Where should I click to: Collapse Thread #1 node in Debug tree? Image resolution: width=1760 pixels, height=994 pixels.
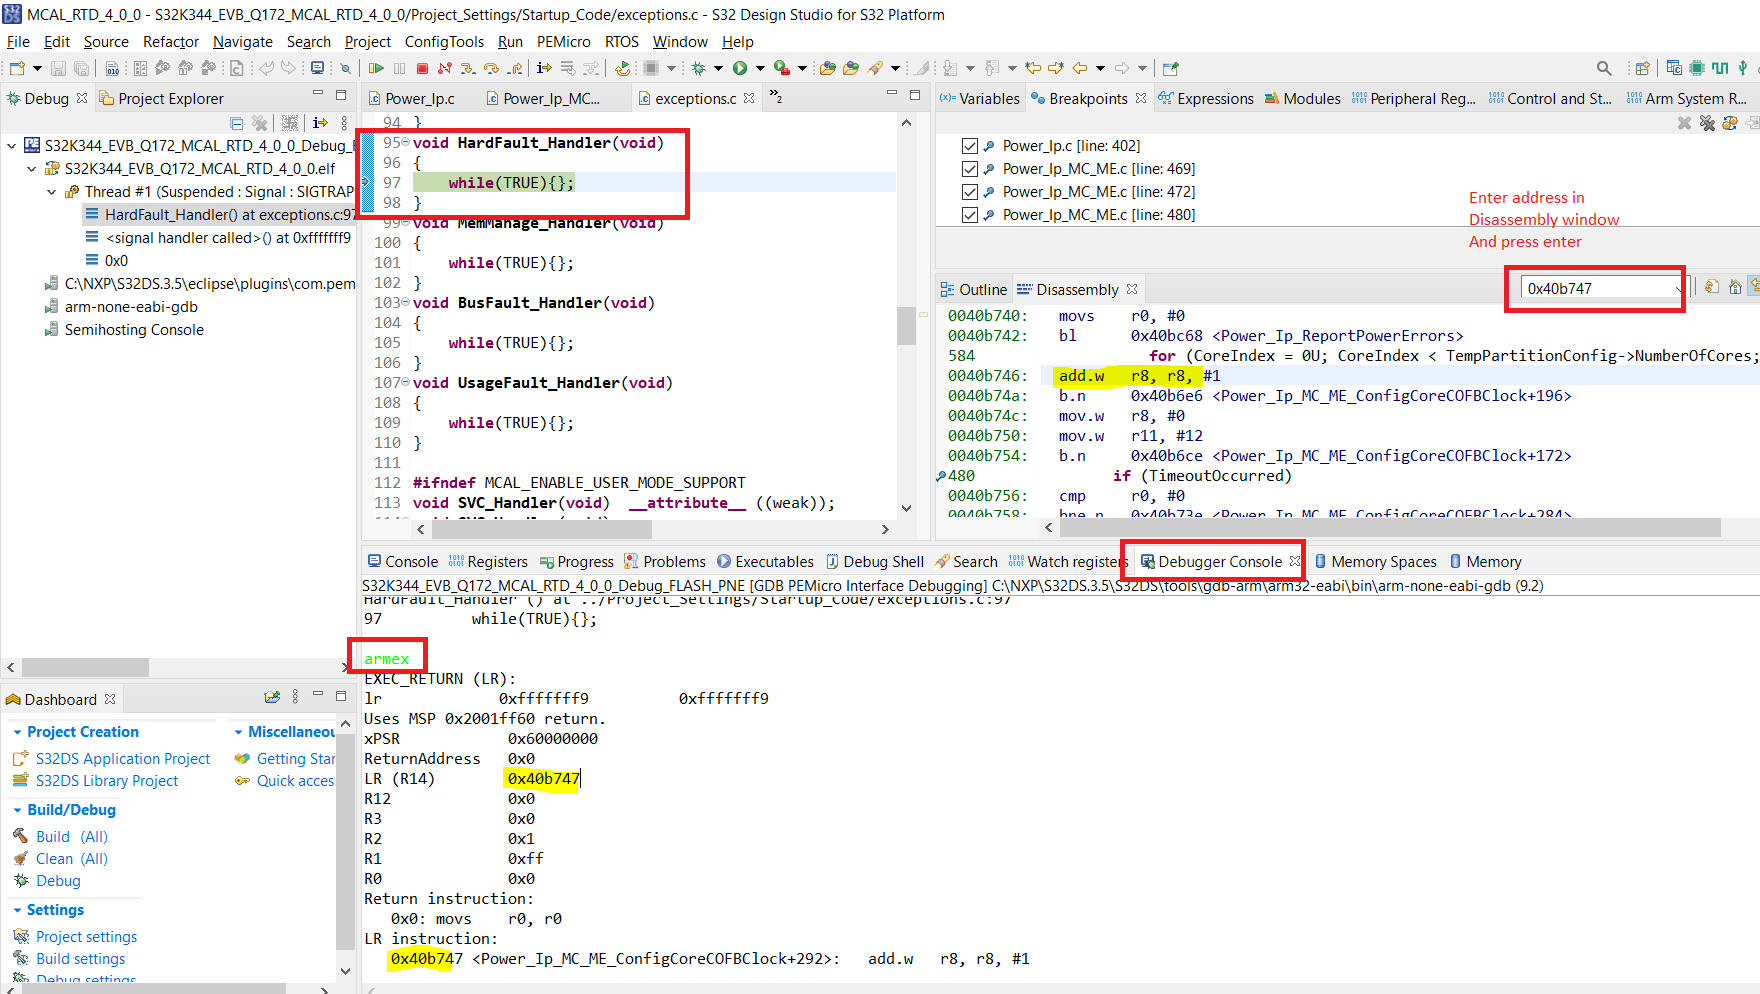(52, 192)
